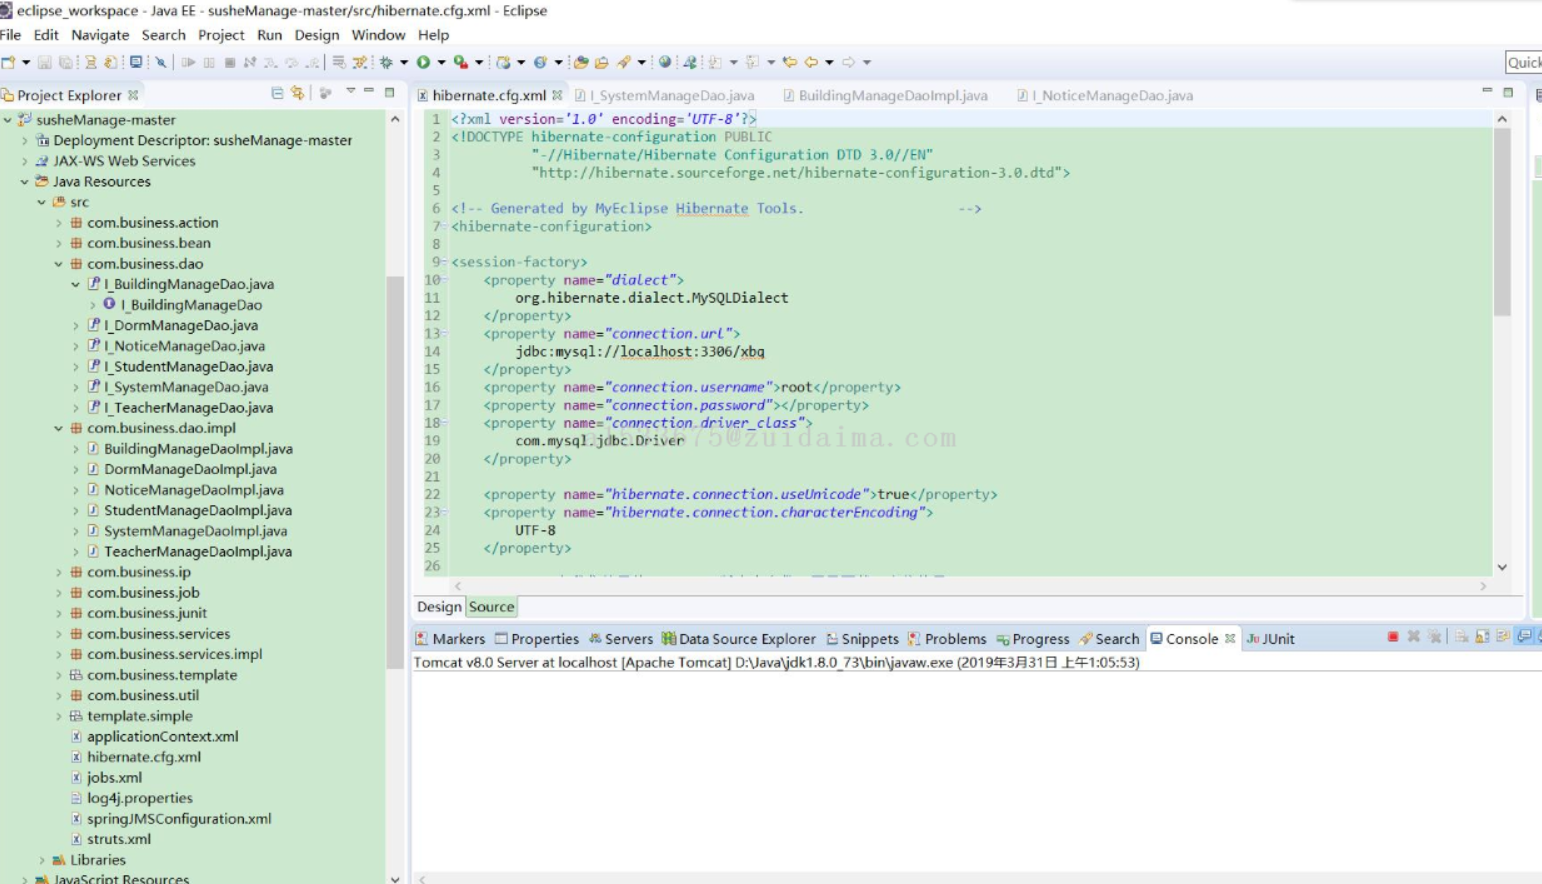Viewport: 1542px width, 884px height.
Task: Click the New file toolbar icon
Action: (x=9, y=62)
